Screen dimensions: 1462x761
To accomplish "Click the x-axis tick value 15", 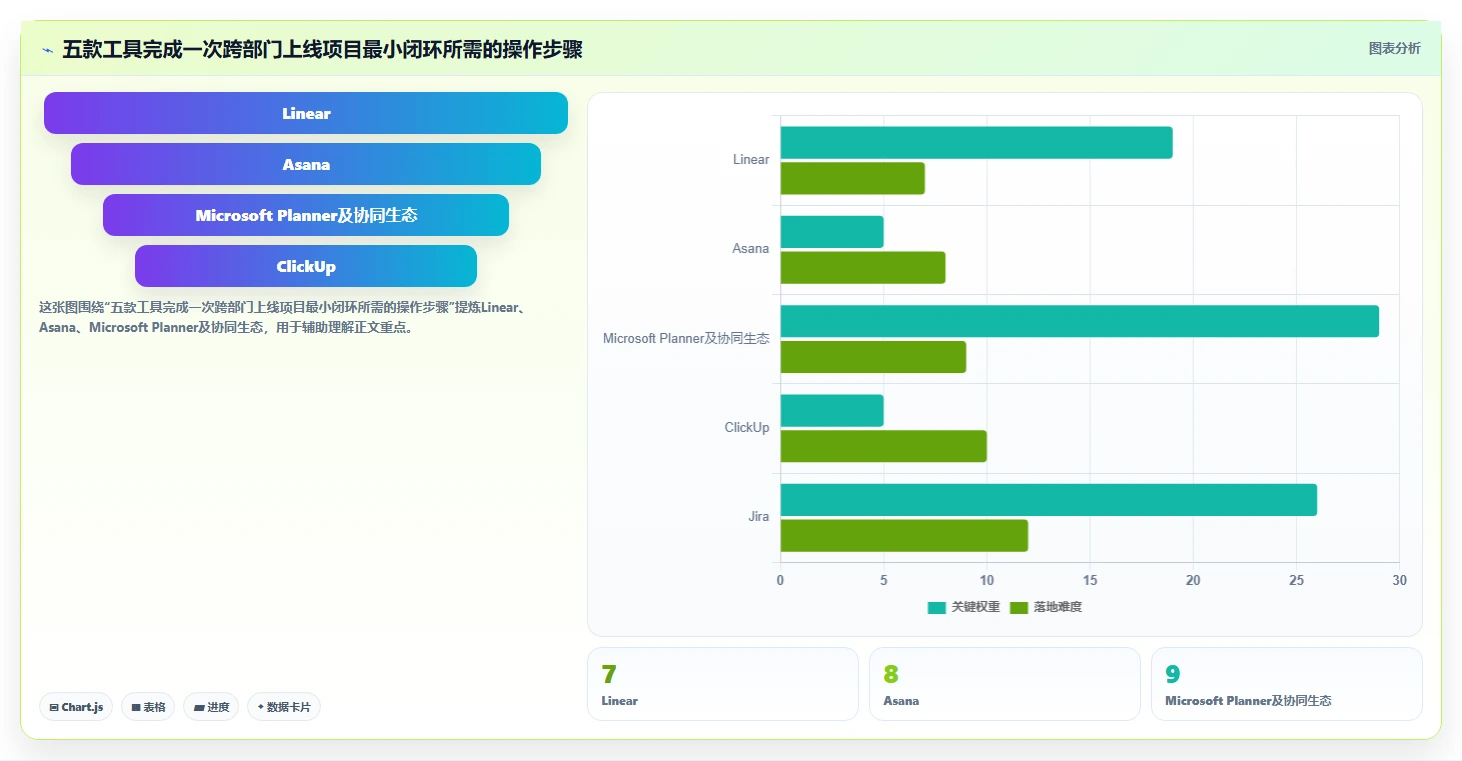I will pos(1090,581).
